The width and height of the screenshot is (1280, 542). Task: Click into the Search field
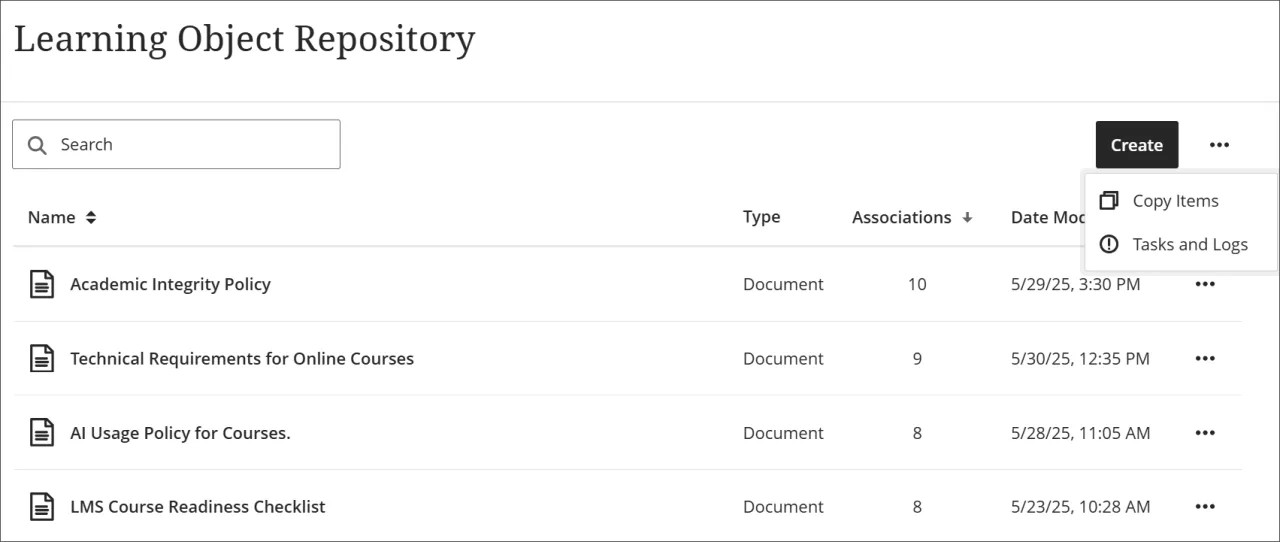tap(190, 145)
